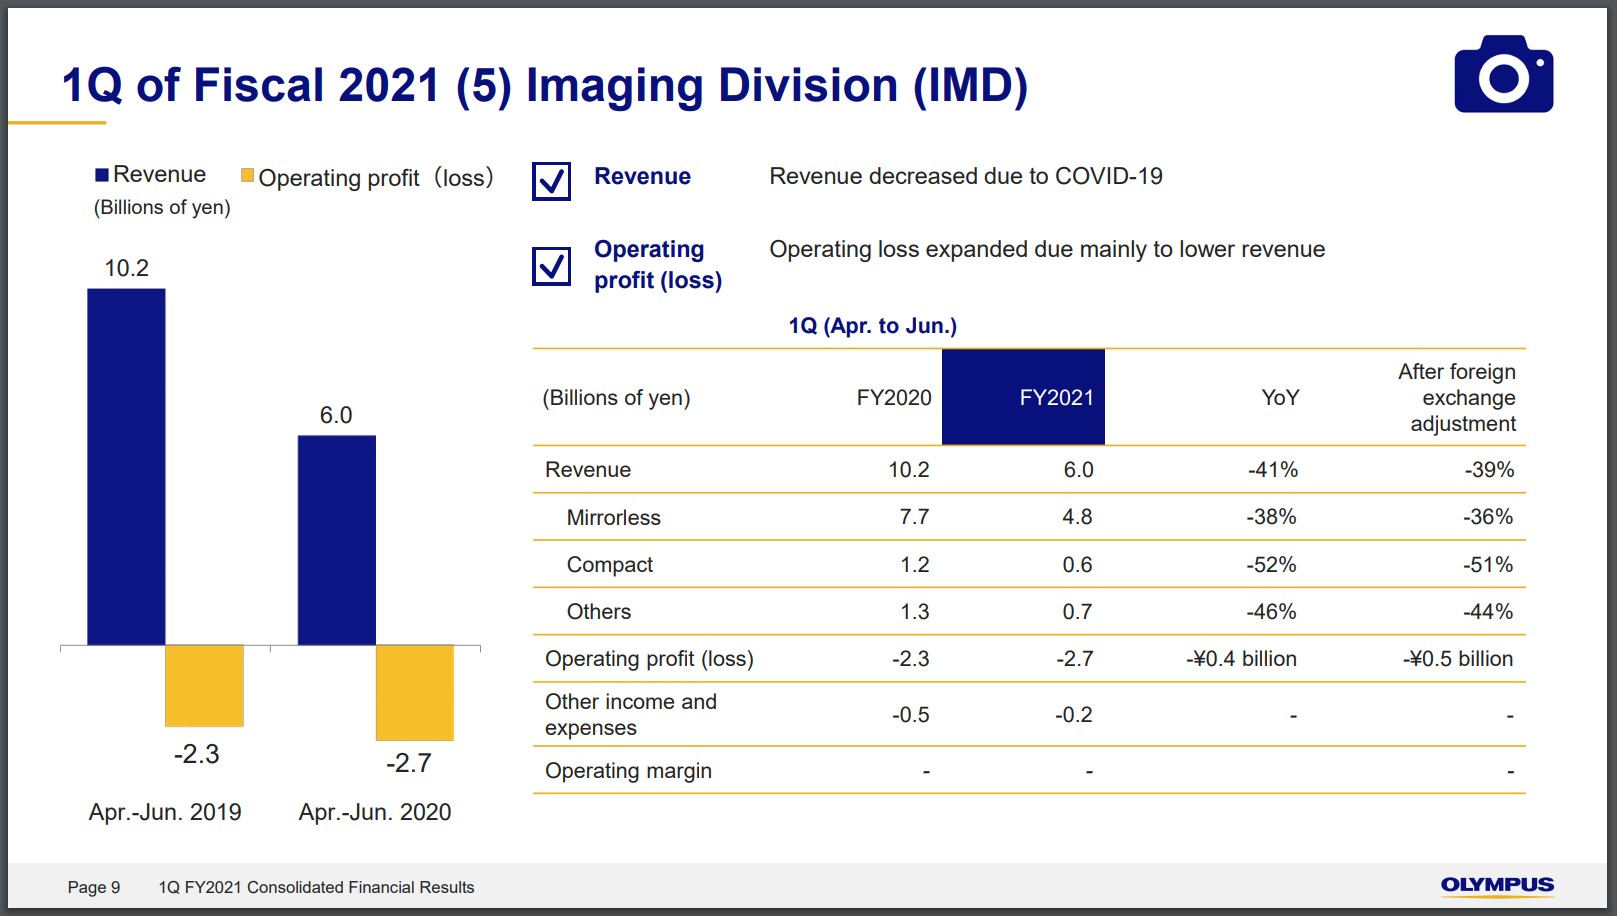This screenshot has height=916, width=1617.
Task: Click the '1Q (Apr. to Jun.)' table caption
Action: pos(872,326)
